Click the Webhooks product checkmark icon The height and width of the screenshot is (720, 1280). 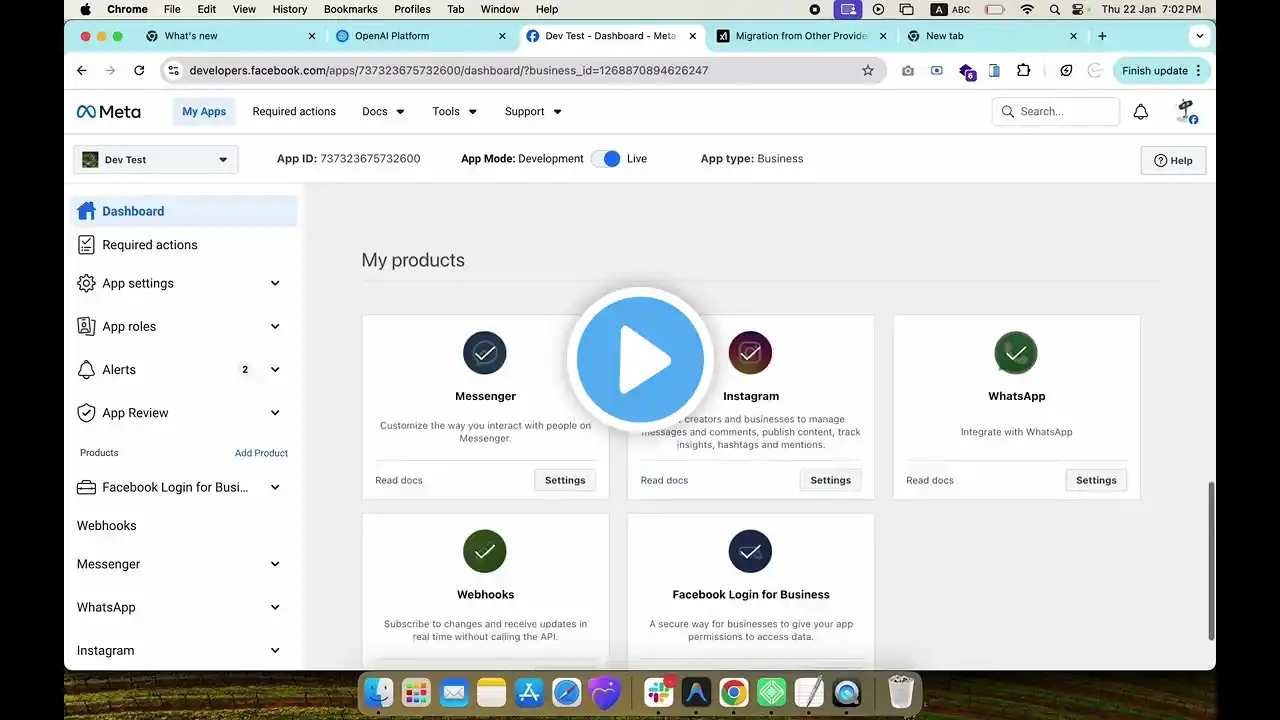pos(485,551)
